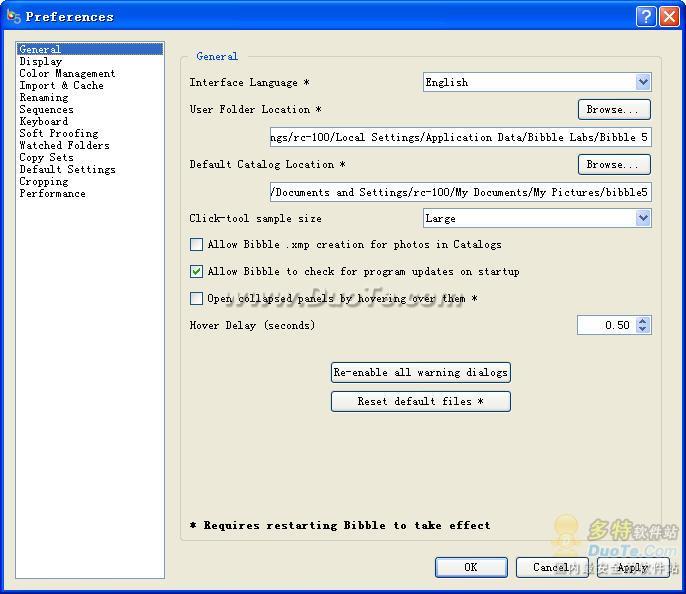
Task: Decrease Hover Delay with down arrow
Action: point(642,329)
